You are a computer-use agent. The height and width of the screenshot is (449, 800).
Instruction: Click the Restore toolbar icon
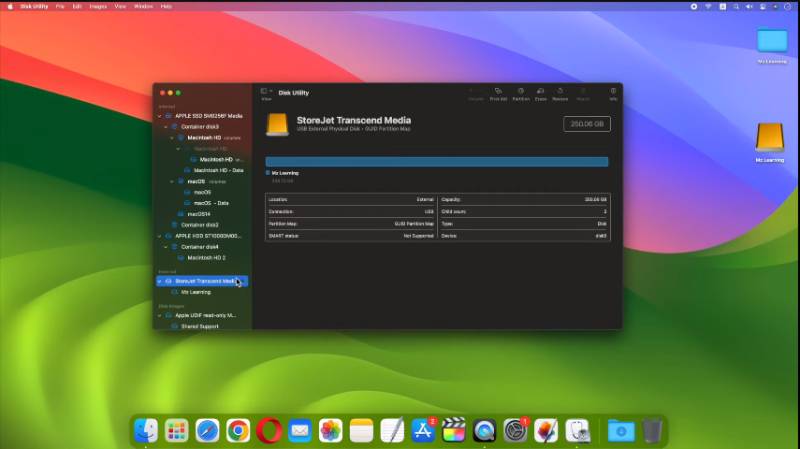561,92
